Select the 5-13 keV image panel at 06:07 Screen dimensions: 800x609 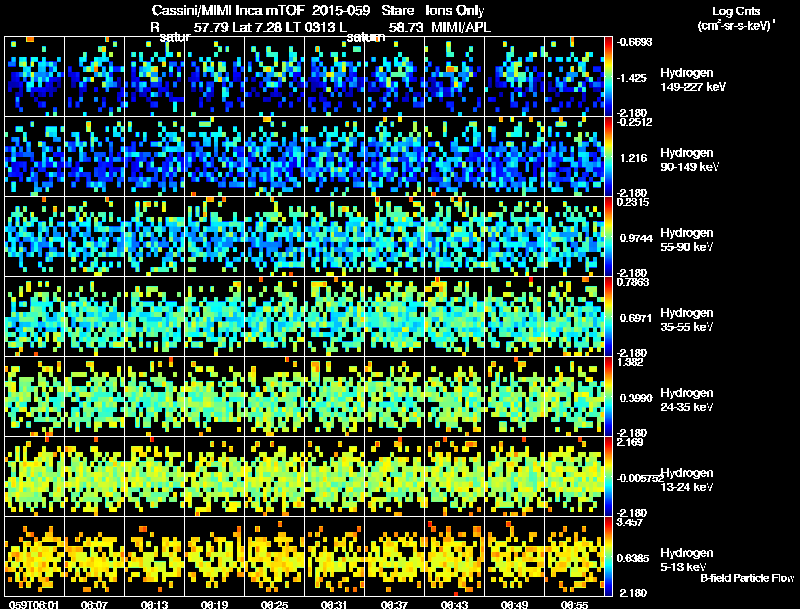pyautogui.click(x=94, y=557)
